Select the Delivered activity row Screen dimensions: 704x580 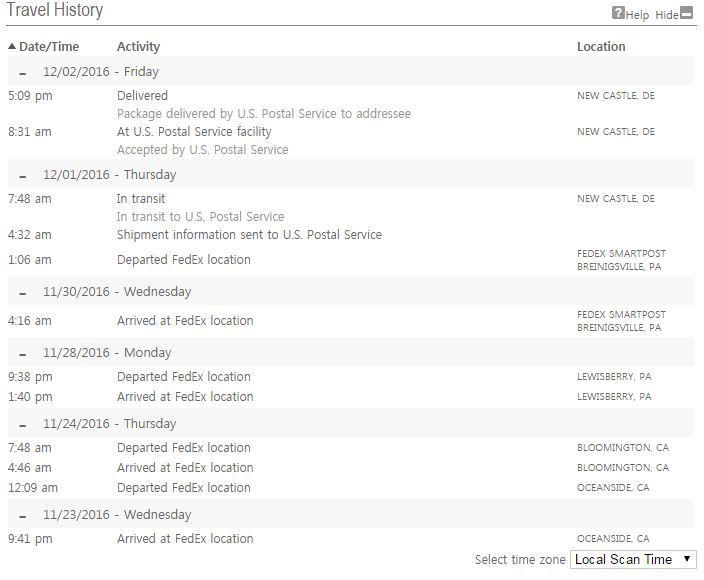coord(142,96)
